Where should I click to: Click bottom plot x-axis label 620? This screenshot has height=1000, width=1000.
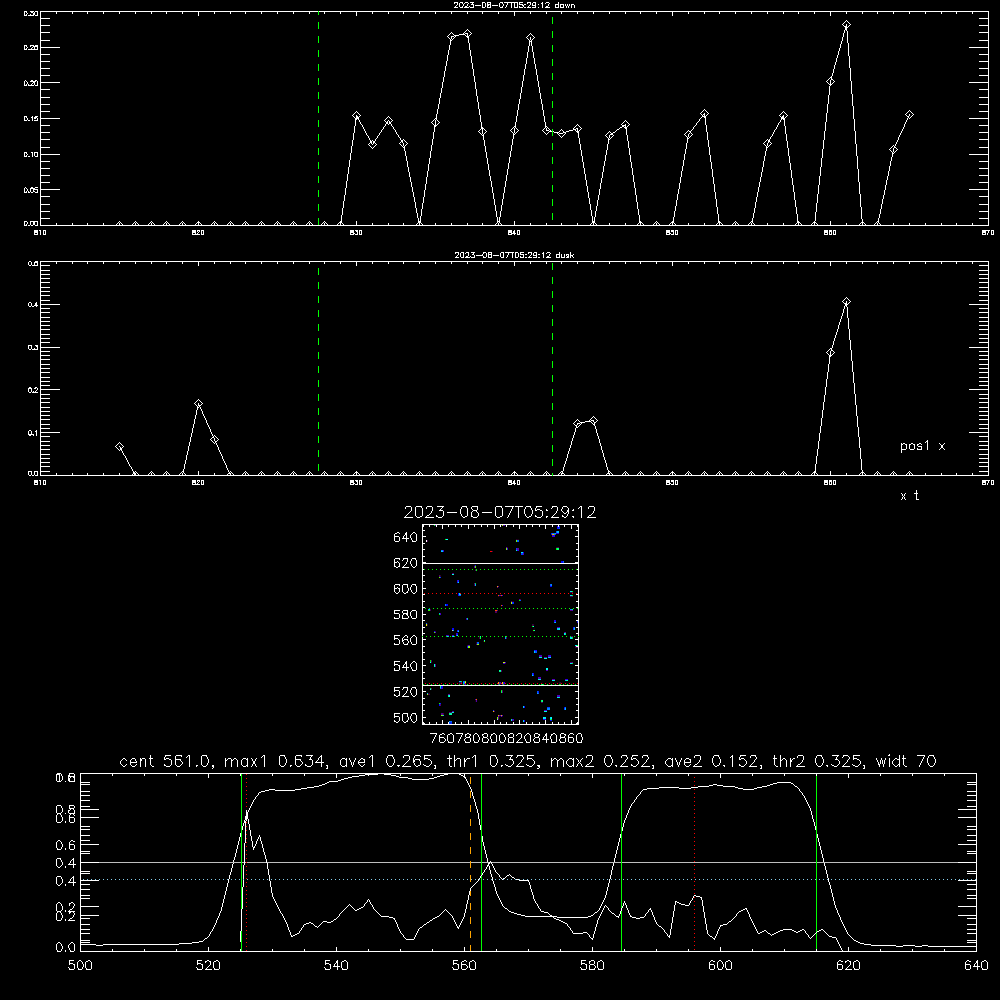848,966
